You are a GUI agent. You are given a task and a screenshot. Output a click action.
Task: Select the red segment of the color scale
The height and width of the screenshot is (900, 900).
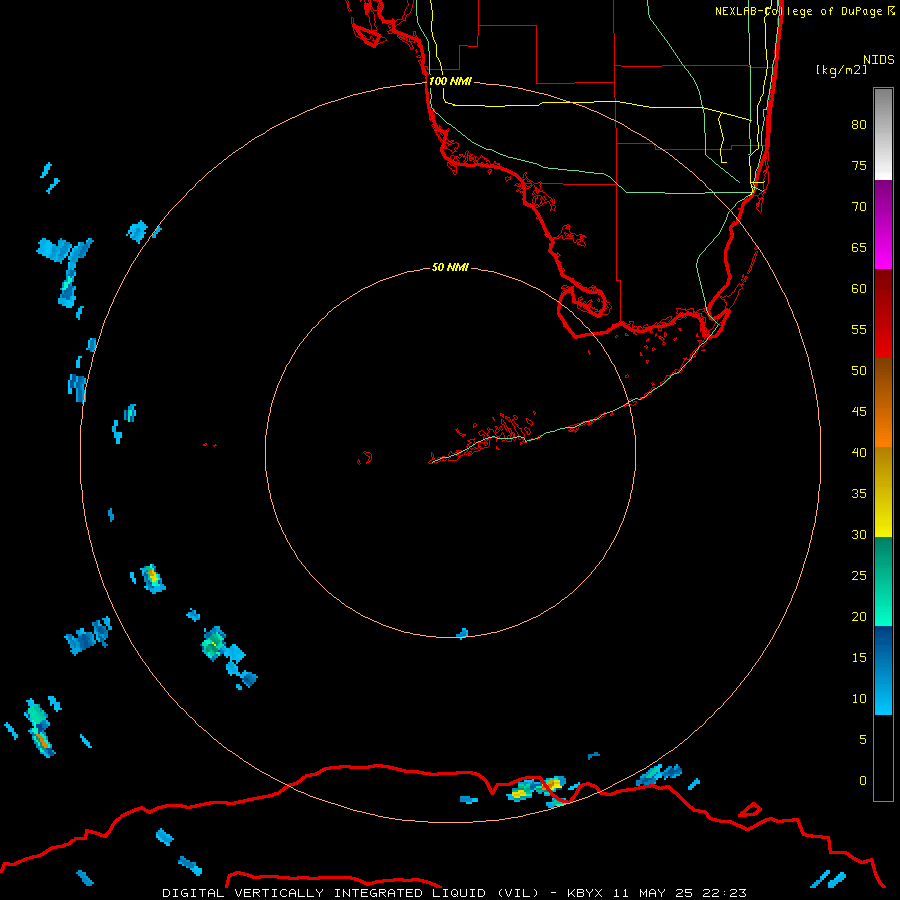pos(883,314)
